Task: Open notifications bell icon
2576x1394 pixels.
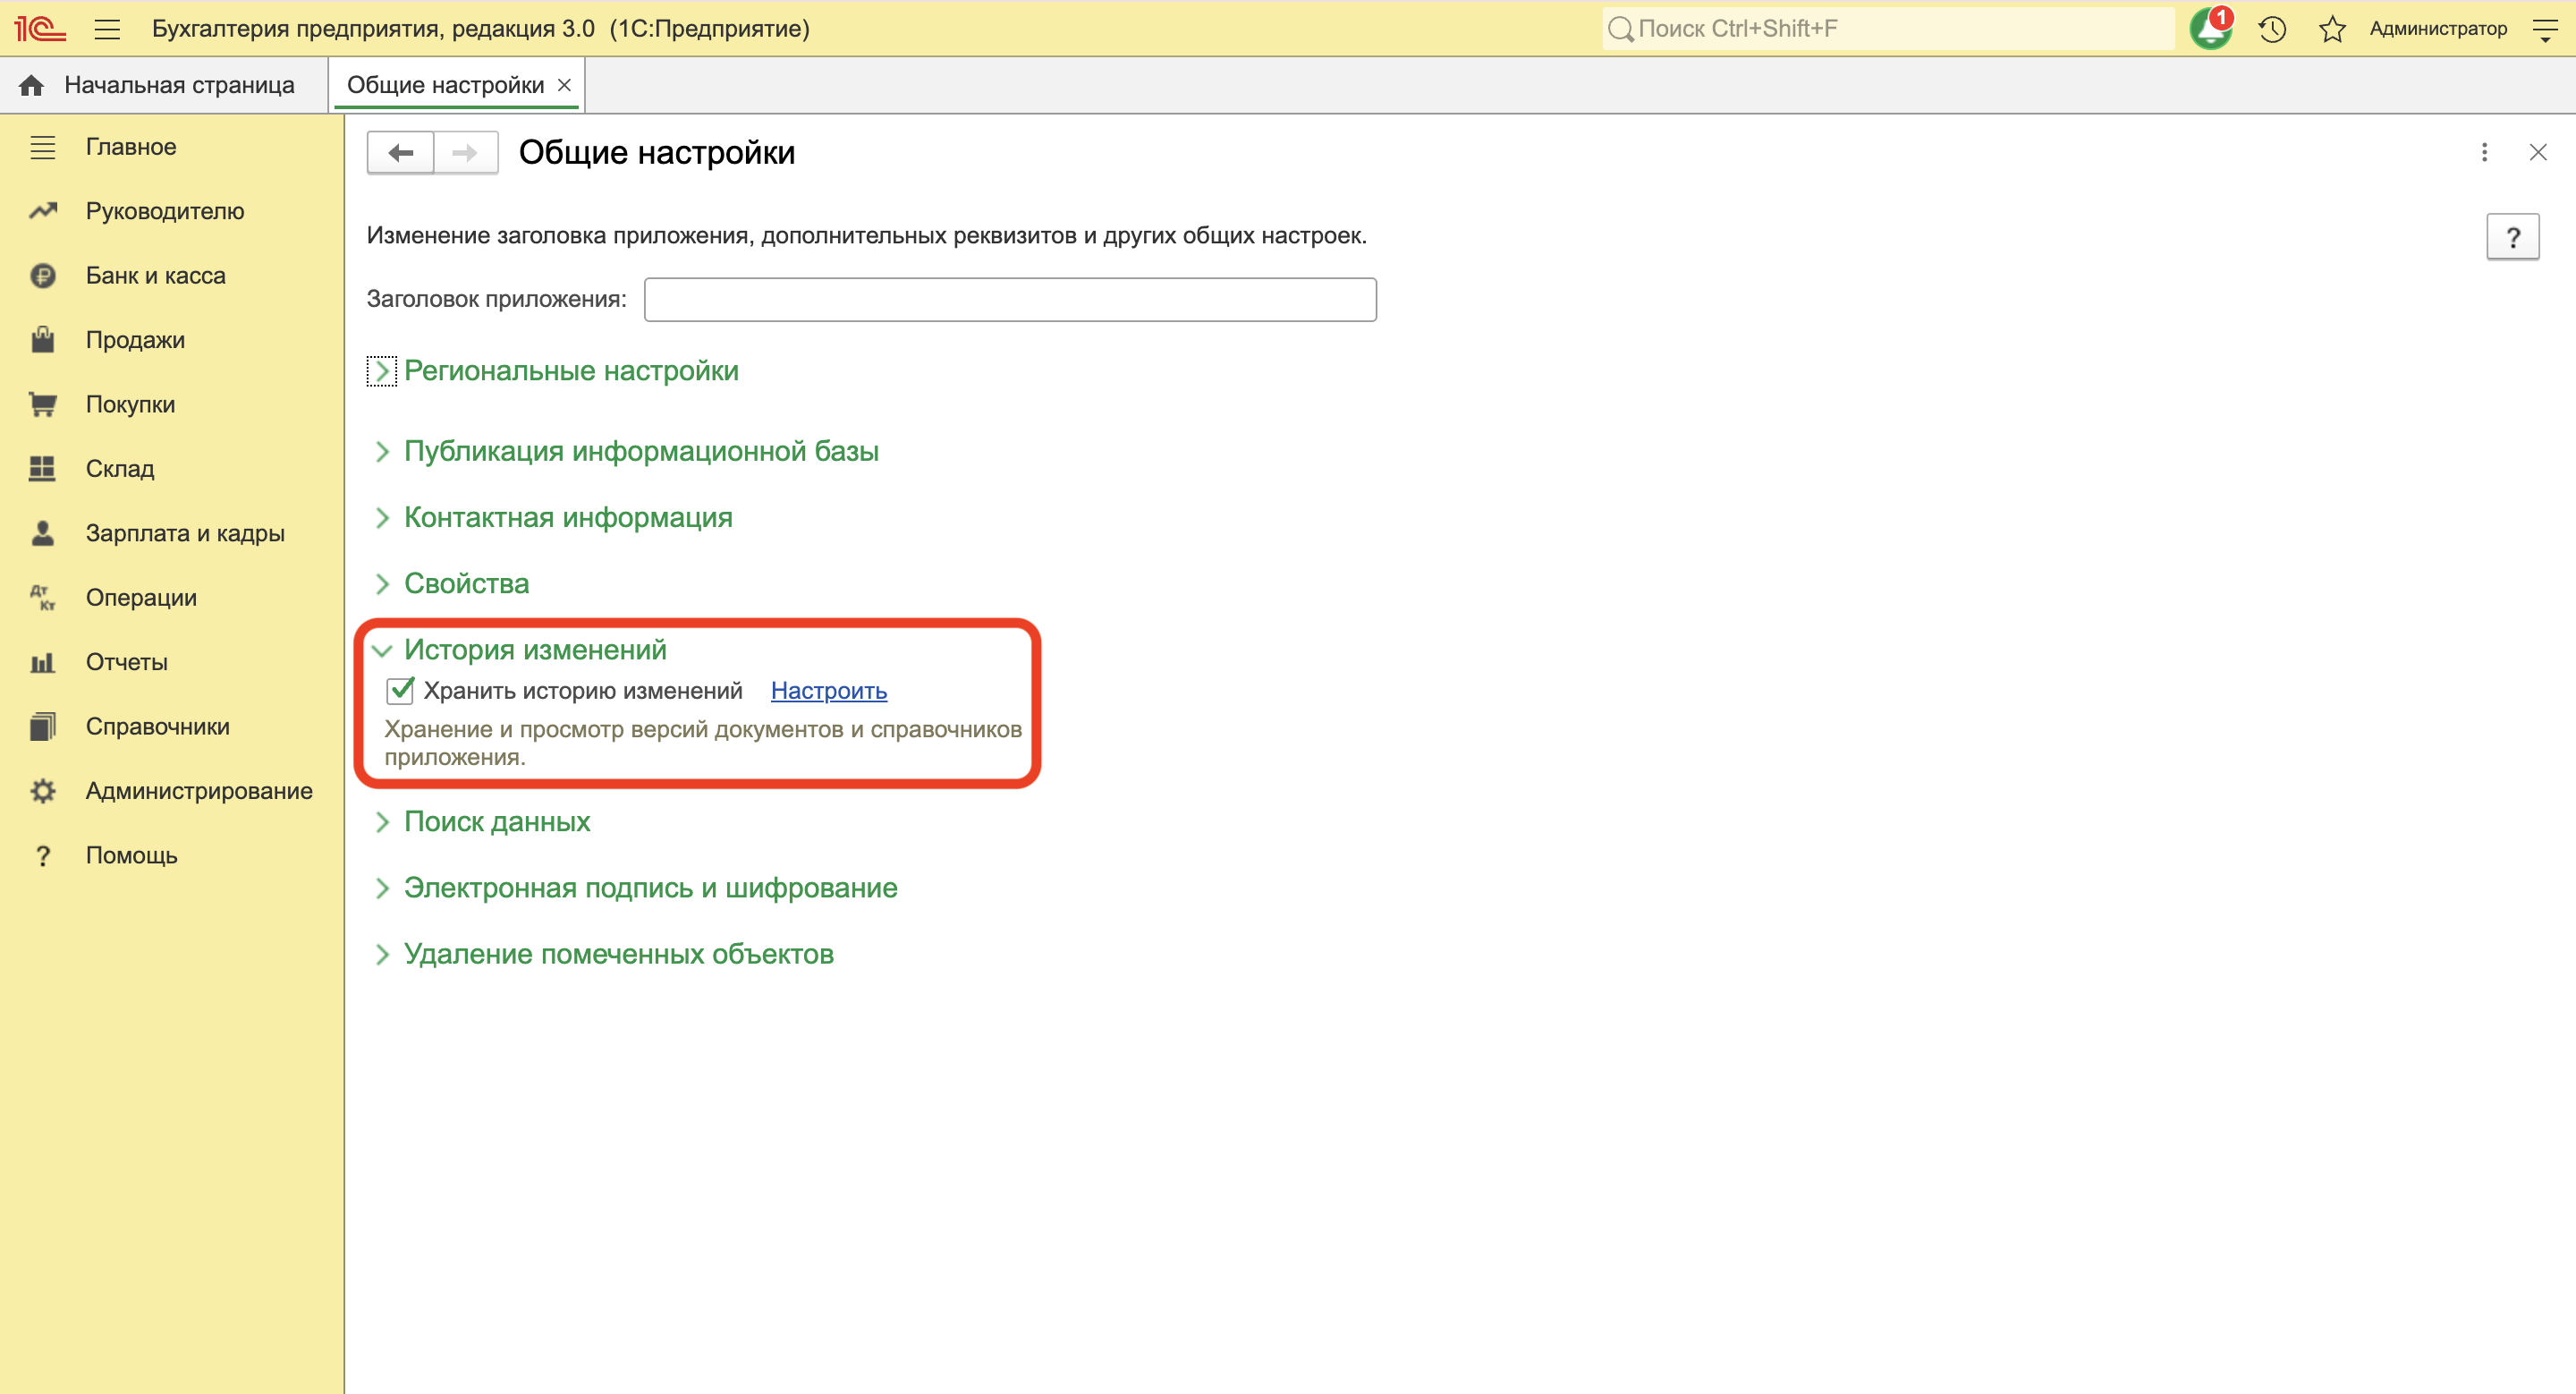Action: [x=2210, y=29]
